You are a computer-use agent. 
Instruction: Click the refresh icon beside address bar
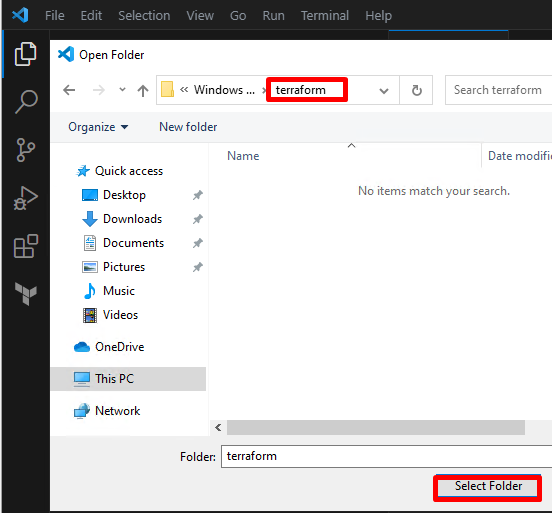[416, 90]
